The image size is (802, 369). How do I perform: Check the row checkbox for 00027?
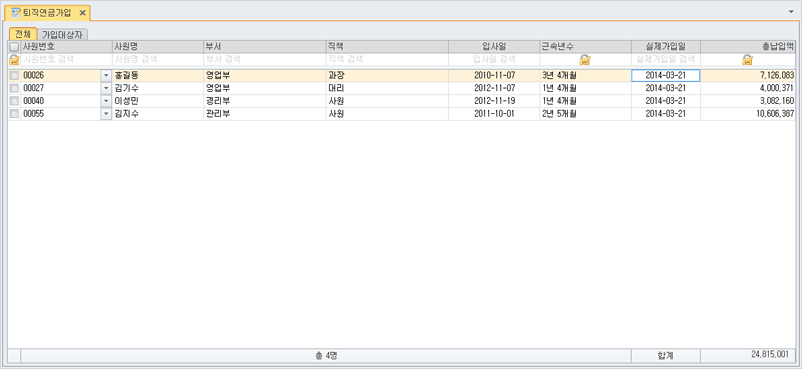click(x=14, y=88)
